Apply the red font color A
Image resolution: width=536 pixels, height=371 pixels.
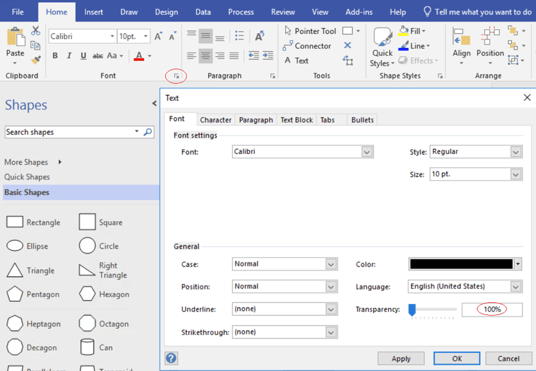[139, 56]
